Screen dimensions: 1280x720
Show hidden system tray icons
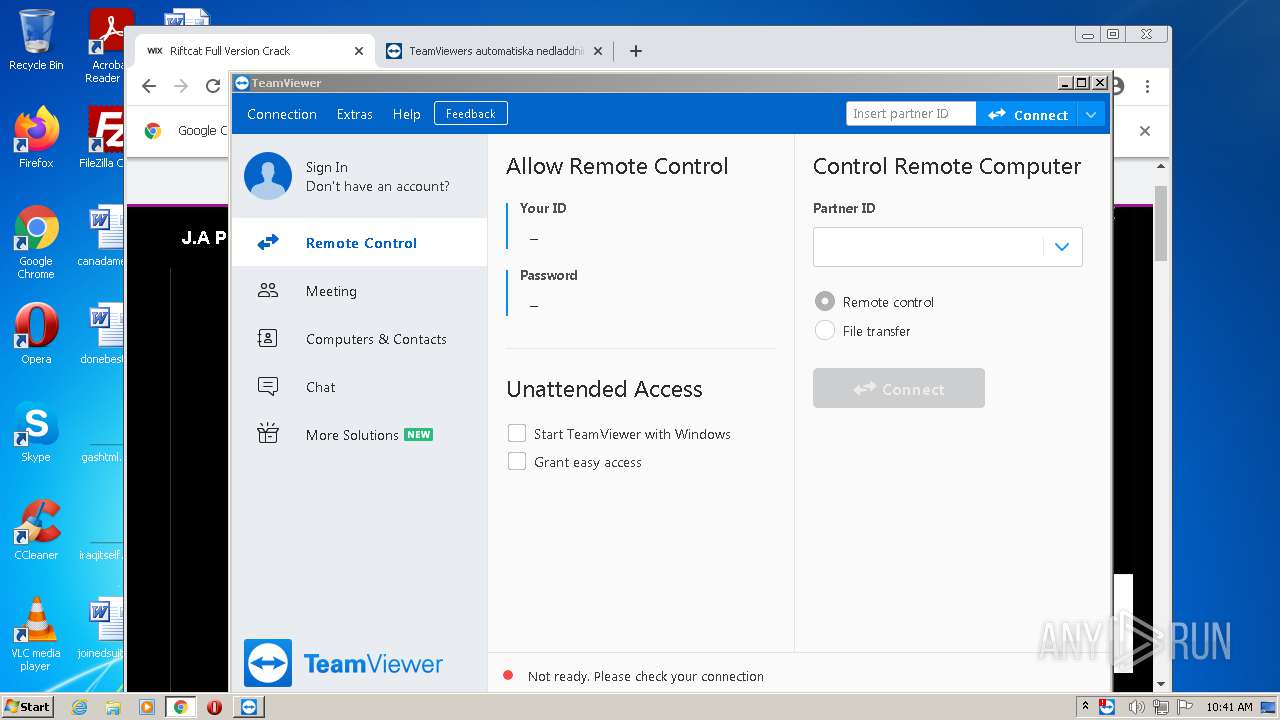click(1086, 707)
